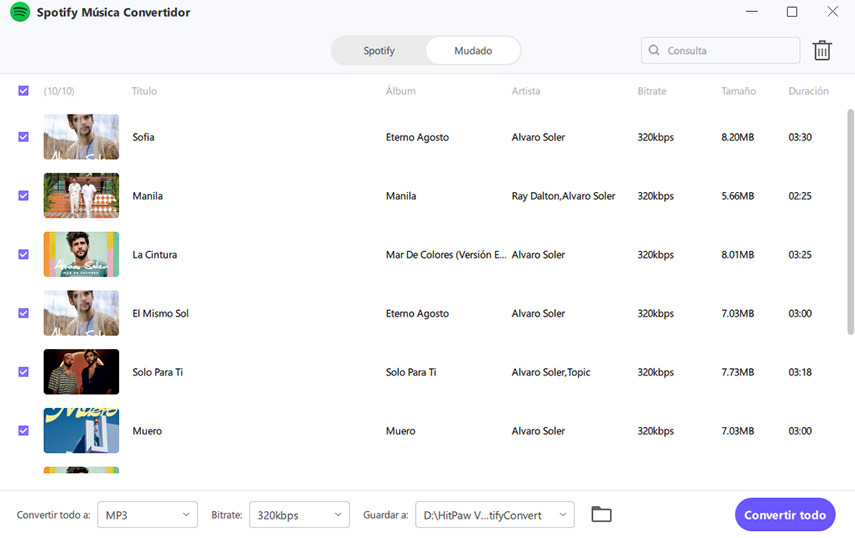Screen dimensions: 855x538
Task: Click size value 8.20MB
Action: pyautogui.click(x=738, y=137)
